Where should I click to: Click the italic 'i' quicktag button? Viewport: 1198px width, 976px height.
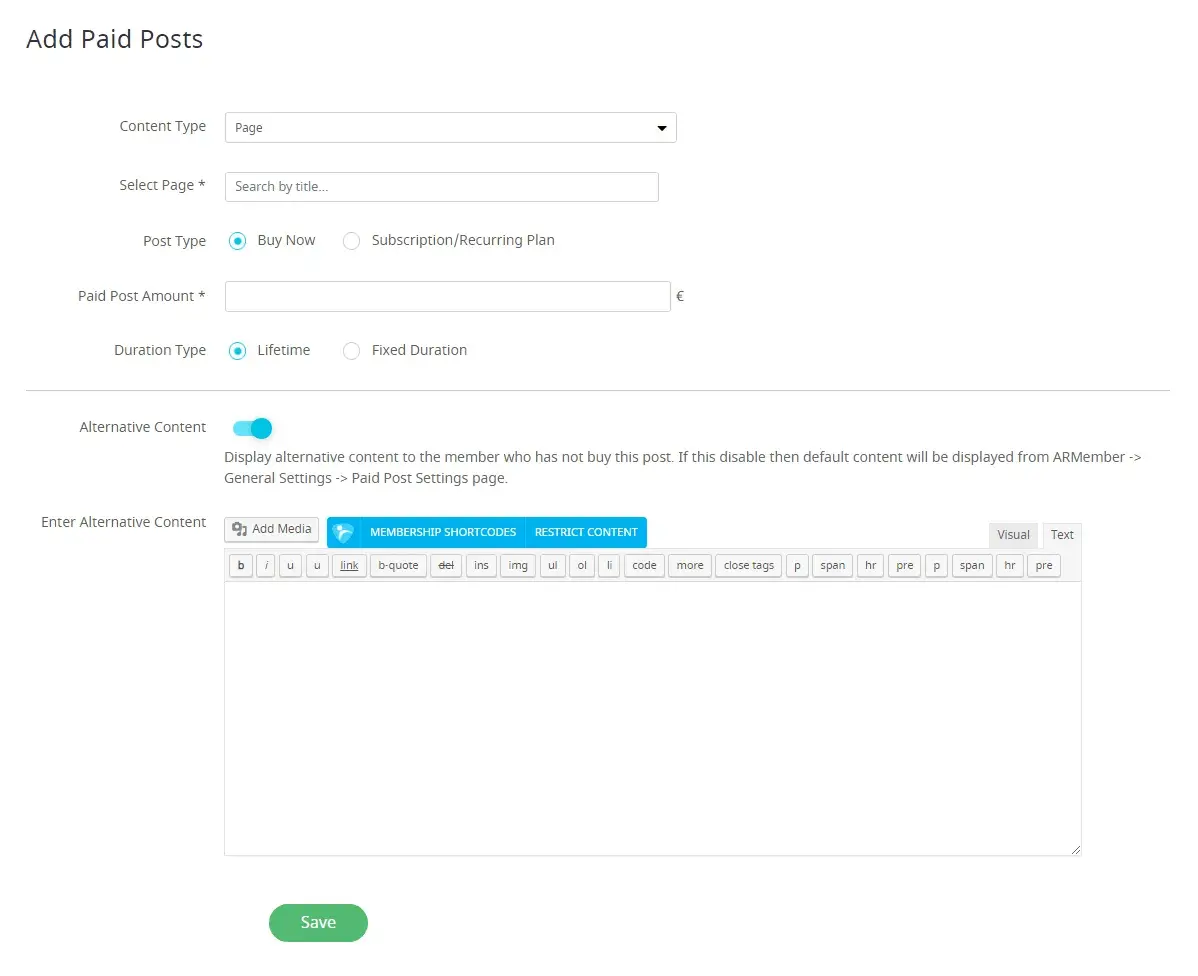tap(266, 566)
